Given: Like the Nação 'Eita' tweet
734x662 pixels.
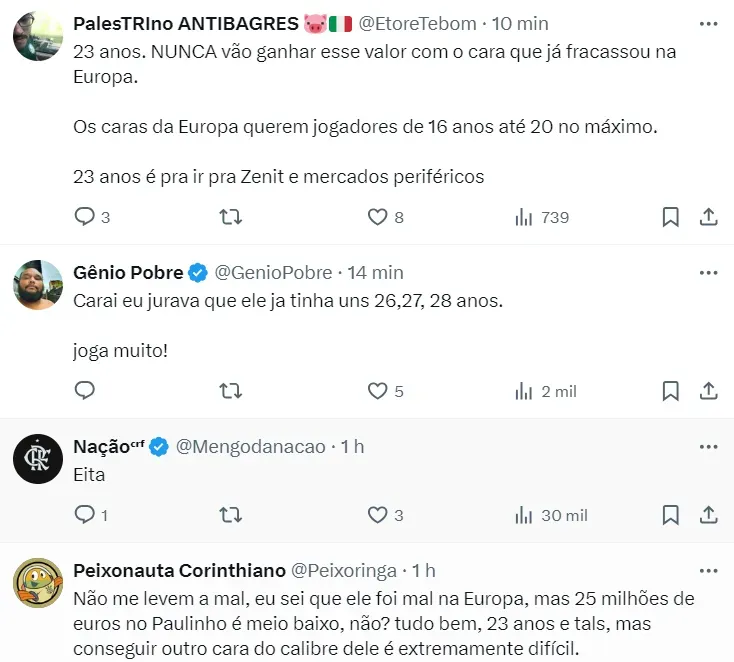Looking at the screenshot, I should tap(377, 515).
